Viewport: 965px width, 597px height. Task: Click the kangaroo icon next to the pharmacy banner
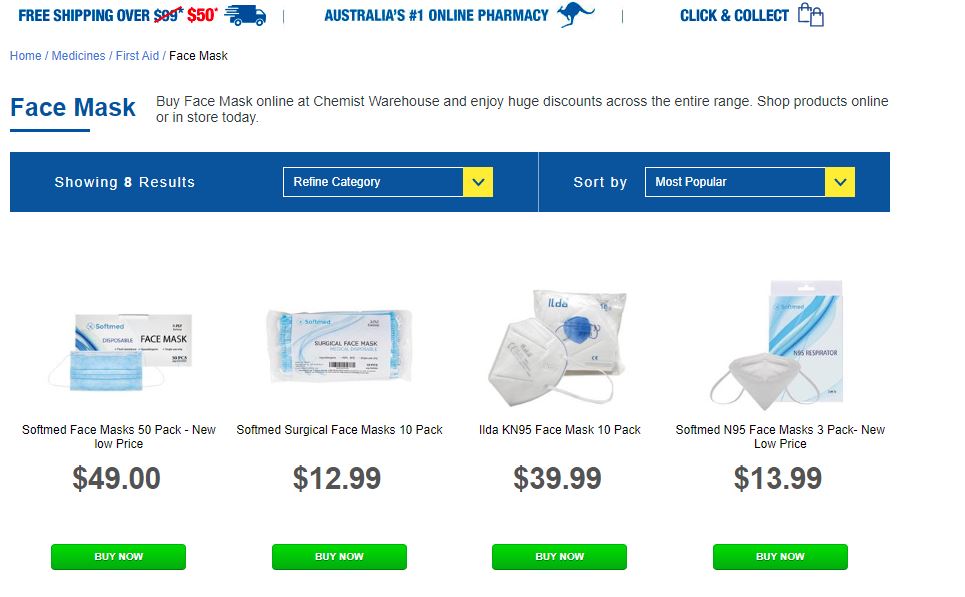tap(577, 14)
